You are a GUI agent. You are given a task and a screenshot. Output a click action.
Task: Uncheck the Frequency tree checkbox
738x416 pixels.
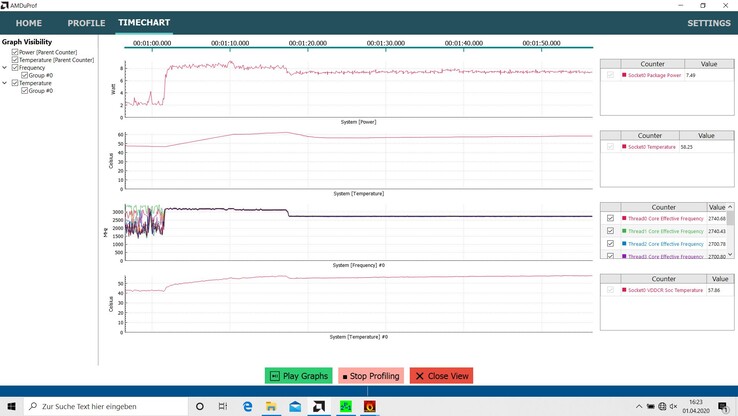[x=15, y=68]
